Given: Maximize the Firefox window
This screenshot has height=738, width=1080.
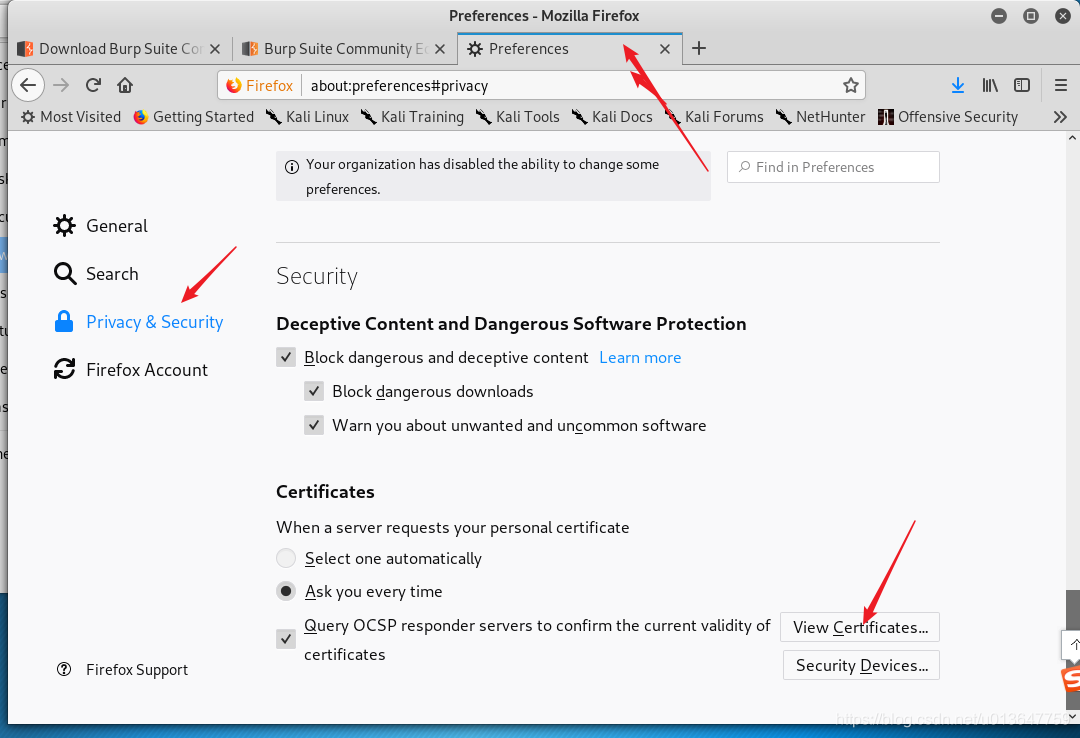Looking at the screenshot, I should coord(1031,16).
